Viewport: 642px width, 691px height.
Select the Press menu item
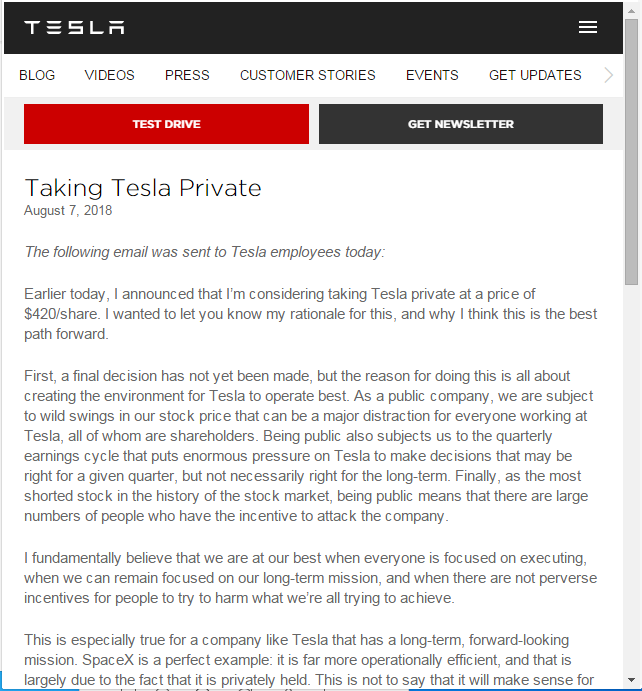click(187, 75)
